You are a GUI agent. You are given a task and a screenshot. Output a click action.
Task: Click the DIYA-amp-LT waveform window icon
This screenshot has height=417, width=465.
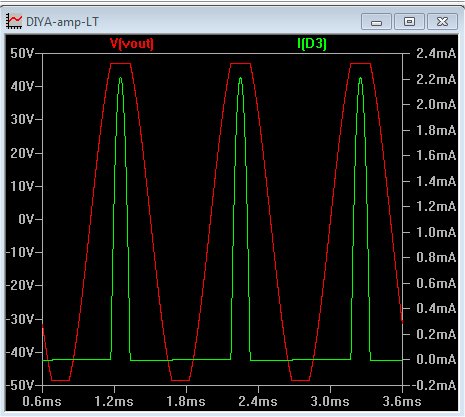[14, 22]
